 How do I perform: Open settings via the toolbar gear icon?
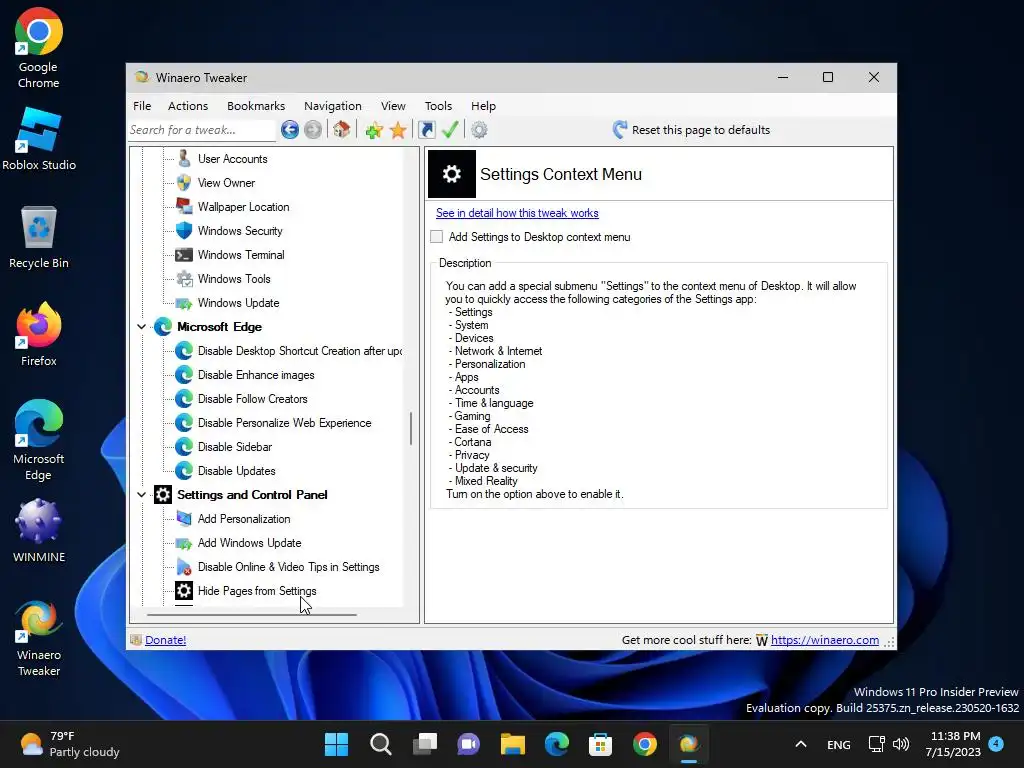coord(479,130)
